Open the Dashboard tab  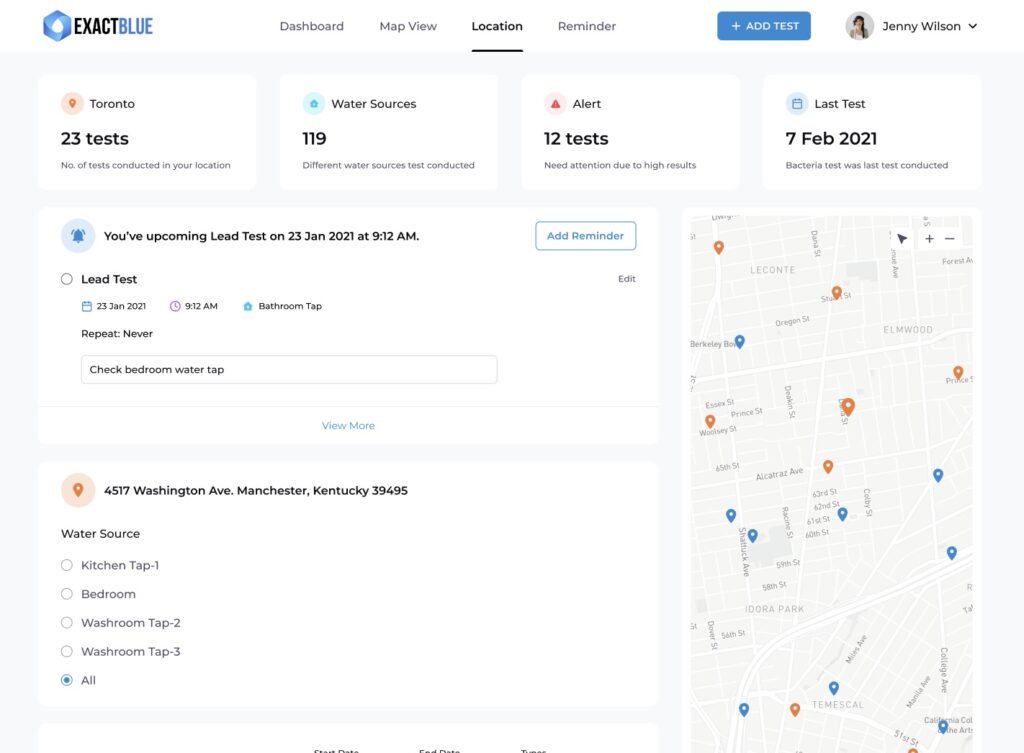pyautogui.click(x=312, y=26)
